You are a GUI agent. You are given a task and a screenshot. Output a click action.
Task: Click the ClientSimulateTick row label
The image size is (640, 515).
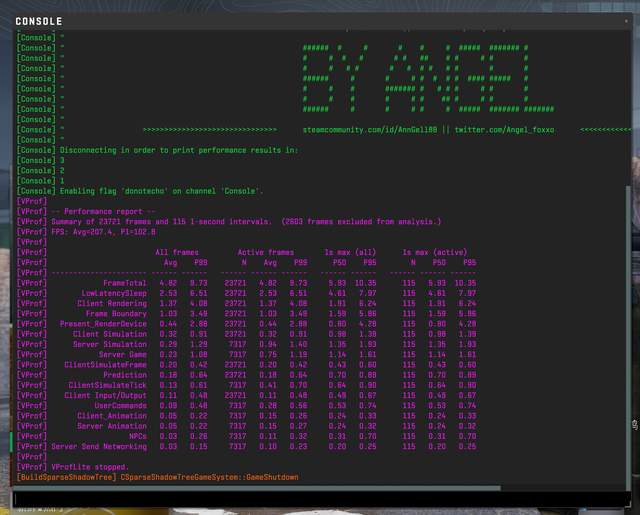[107, 385]
